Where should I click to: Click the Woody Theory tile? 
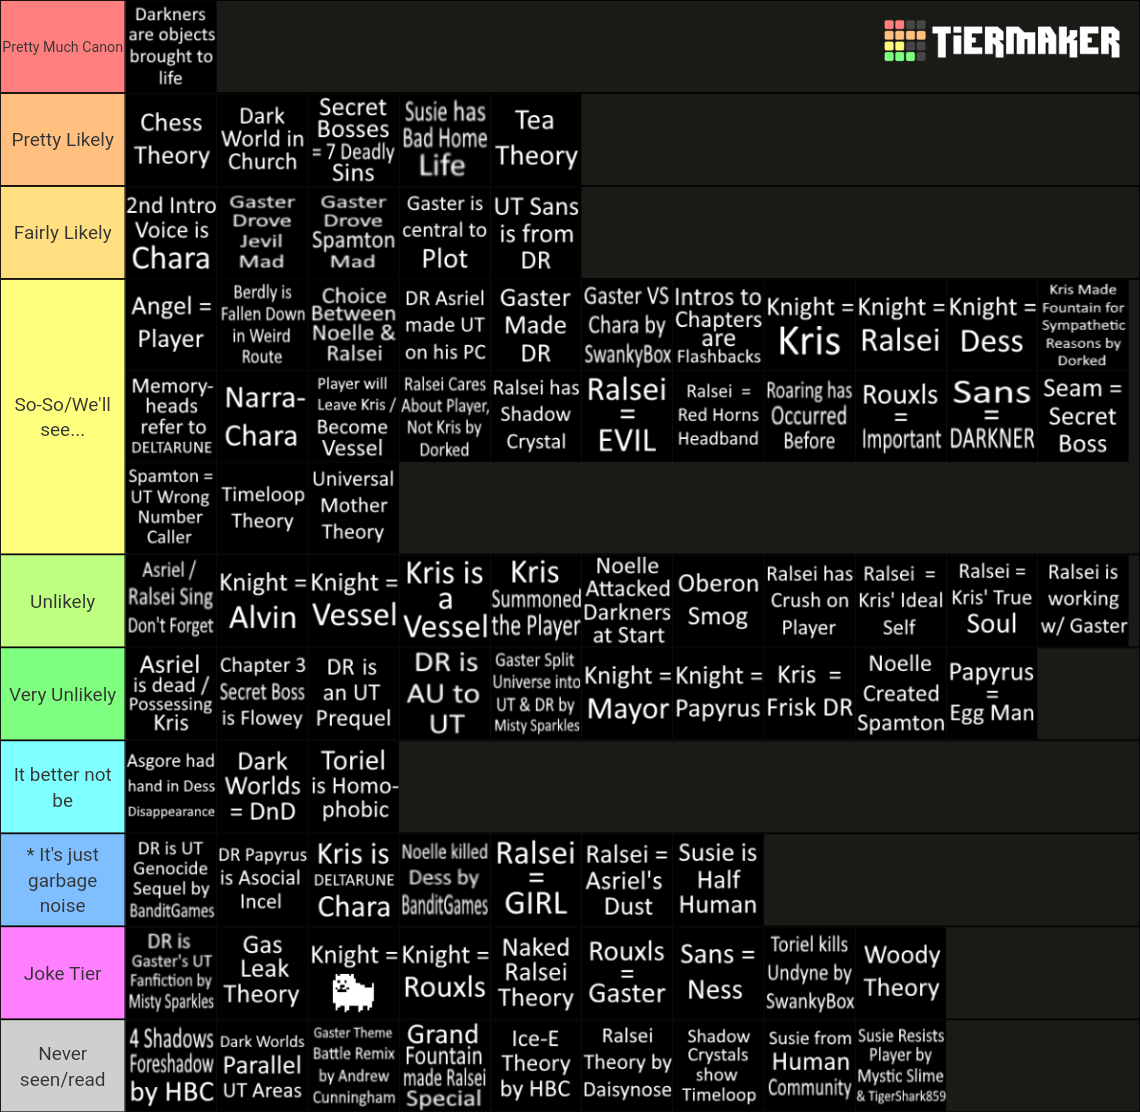click(x=901, y=973)
